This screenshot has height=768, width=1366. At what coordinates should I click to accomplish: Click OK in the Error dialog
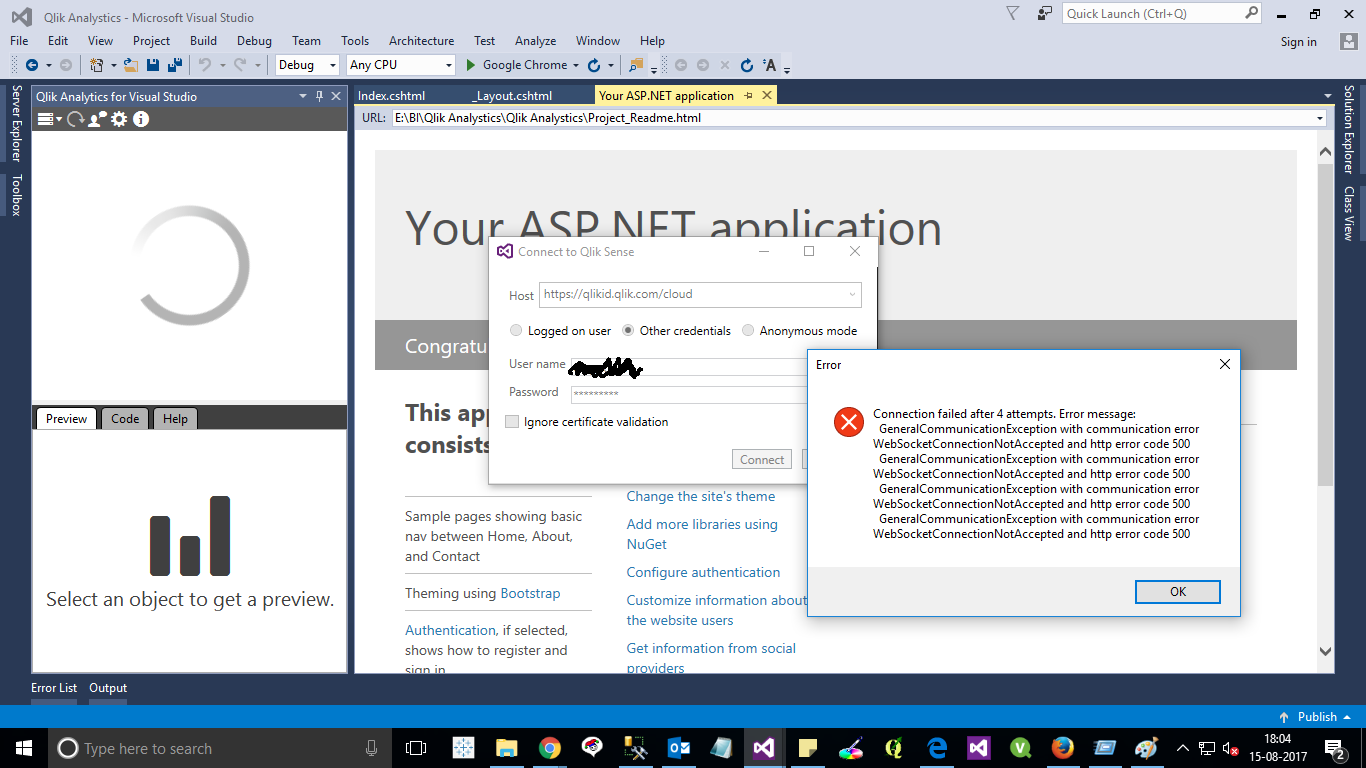coord(1177,592)
